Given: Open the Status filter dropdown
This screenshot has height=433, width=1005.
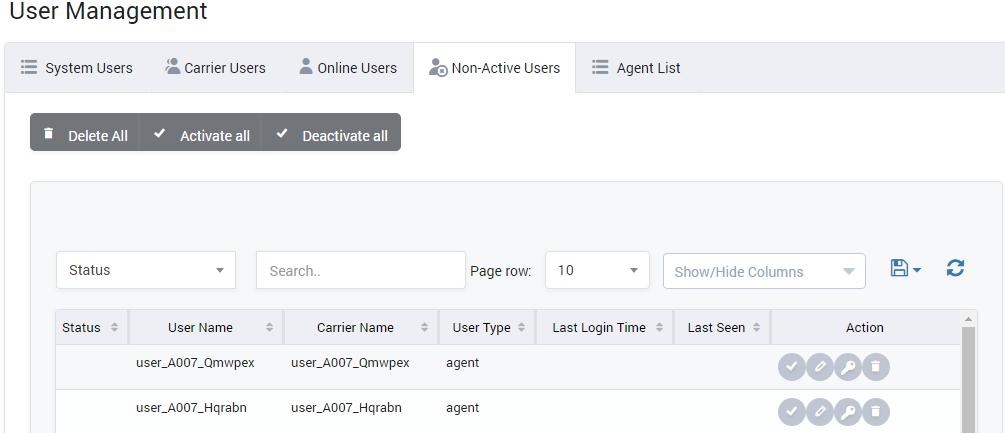Looking at the screenshot, I should [x=146, y=270].
